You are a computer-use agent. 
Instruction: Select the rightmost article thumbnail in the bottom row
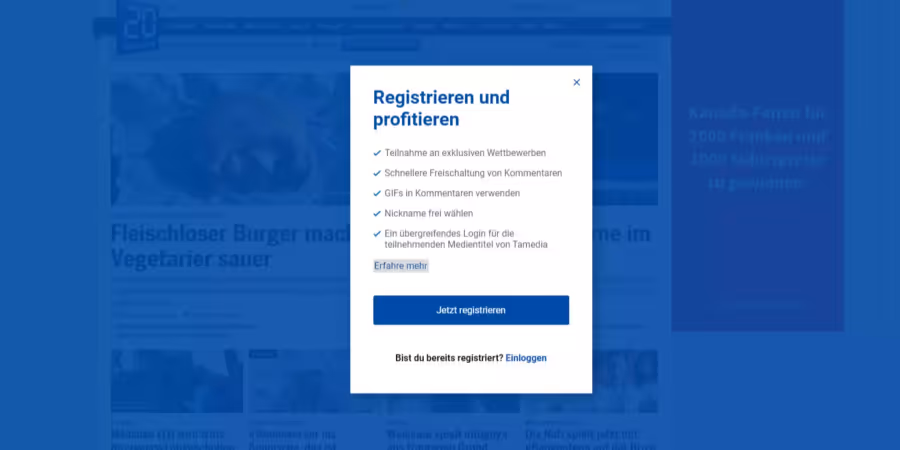tap(625, 381)
